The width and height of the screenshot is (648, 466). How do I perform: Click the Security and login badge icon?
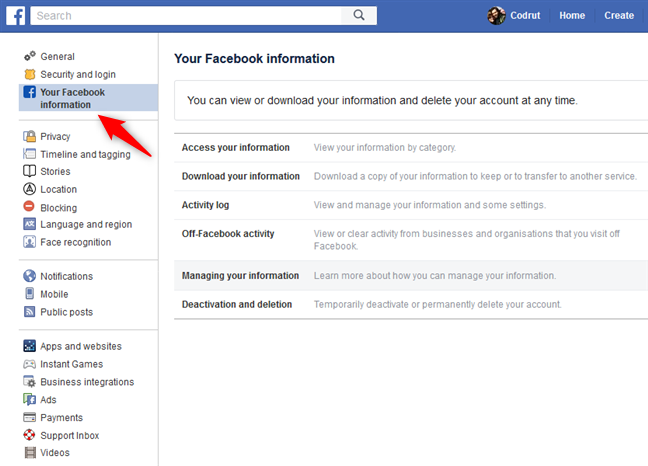(29, 74)
